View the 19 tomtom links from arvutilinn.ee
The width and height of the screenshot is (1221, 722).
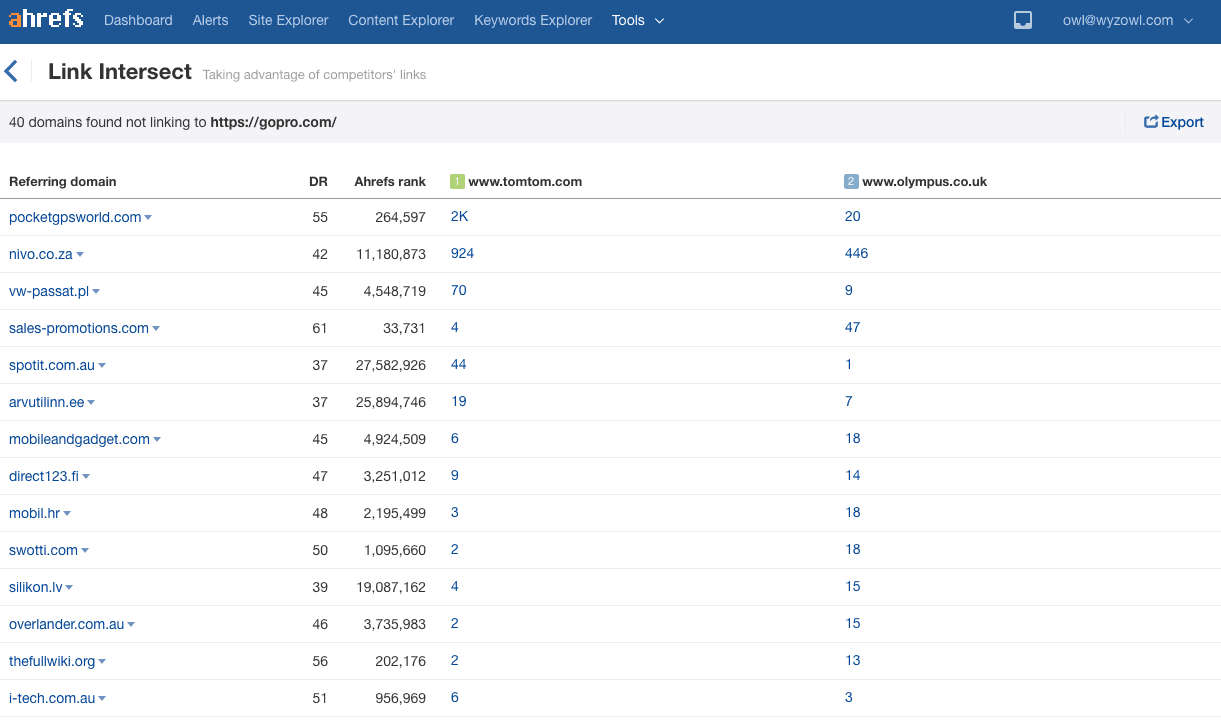point(458,401)
